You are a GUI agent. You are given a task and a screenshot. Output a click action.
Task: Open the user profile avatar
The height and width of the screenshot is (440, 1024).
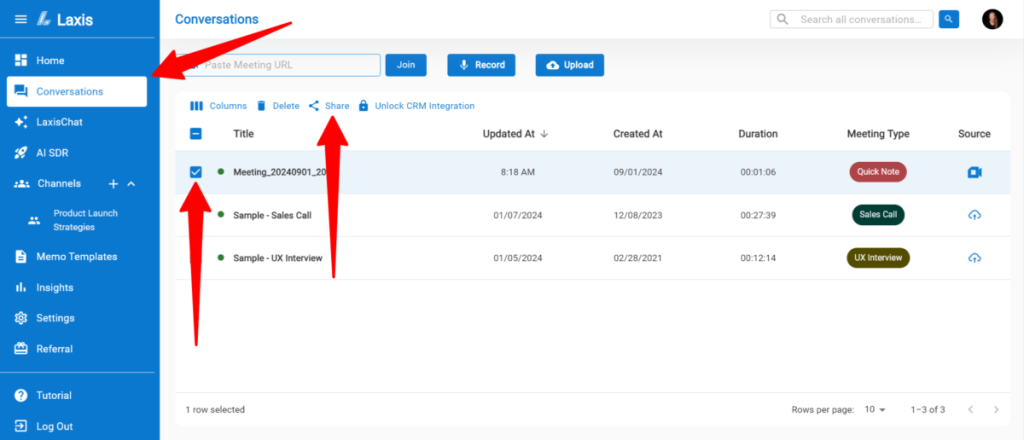click(992, 19)
